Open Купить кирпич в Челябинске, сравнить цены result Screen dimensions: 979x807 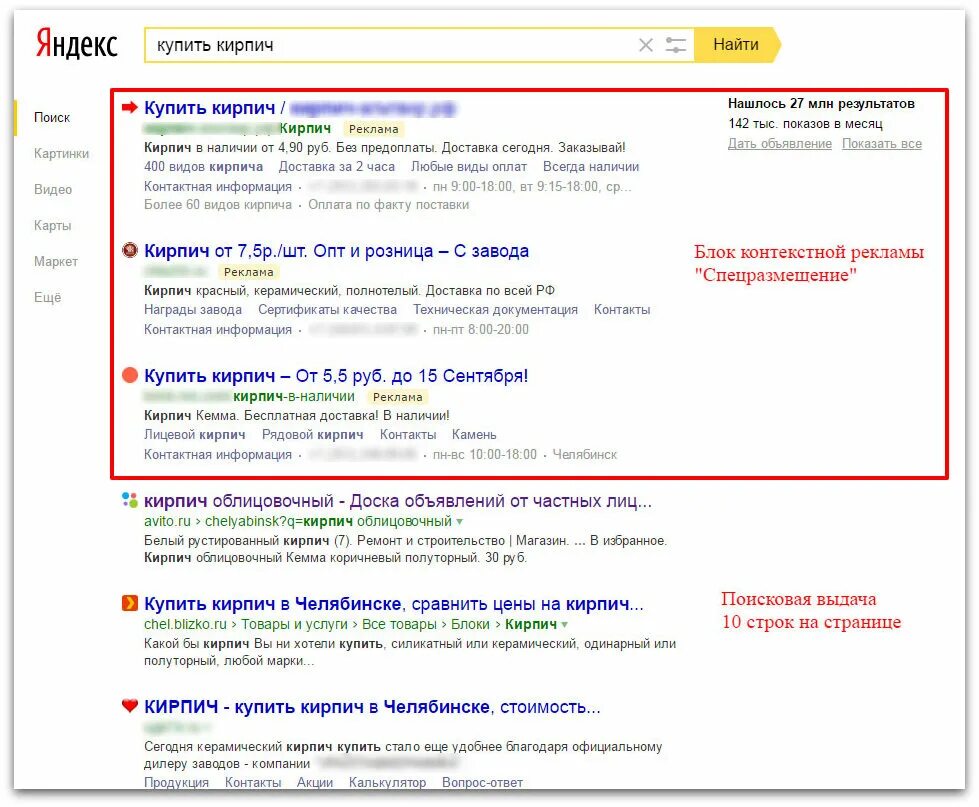pos(394,604)
